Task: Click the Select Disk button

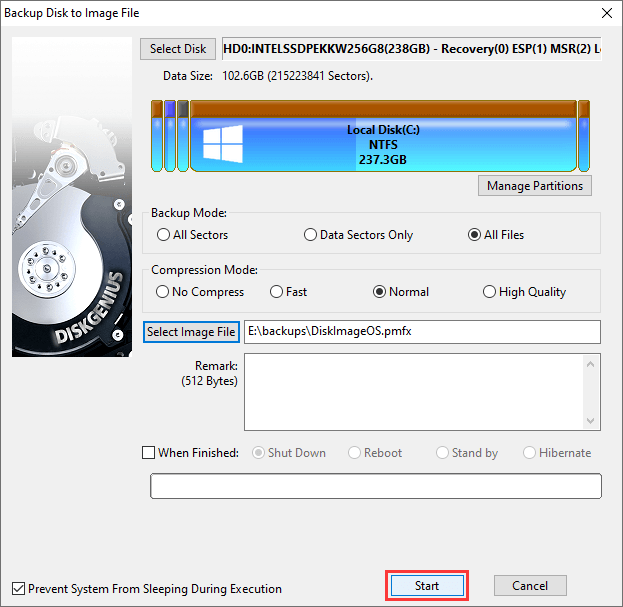Action: point(178,49)
